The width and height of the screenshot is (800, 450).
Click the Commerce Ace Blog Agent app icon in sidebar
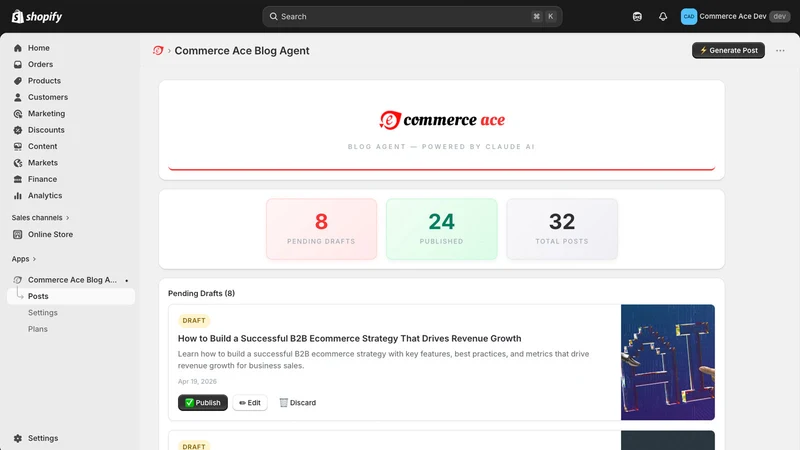18,280
